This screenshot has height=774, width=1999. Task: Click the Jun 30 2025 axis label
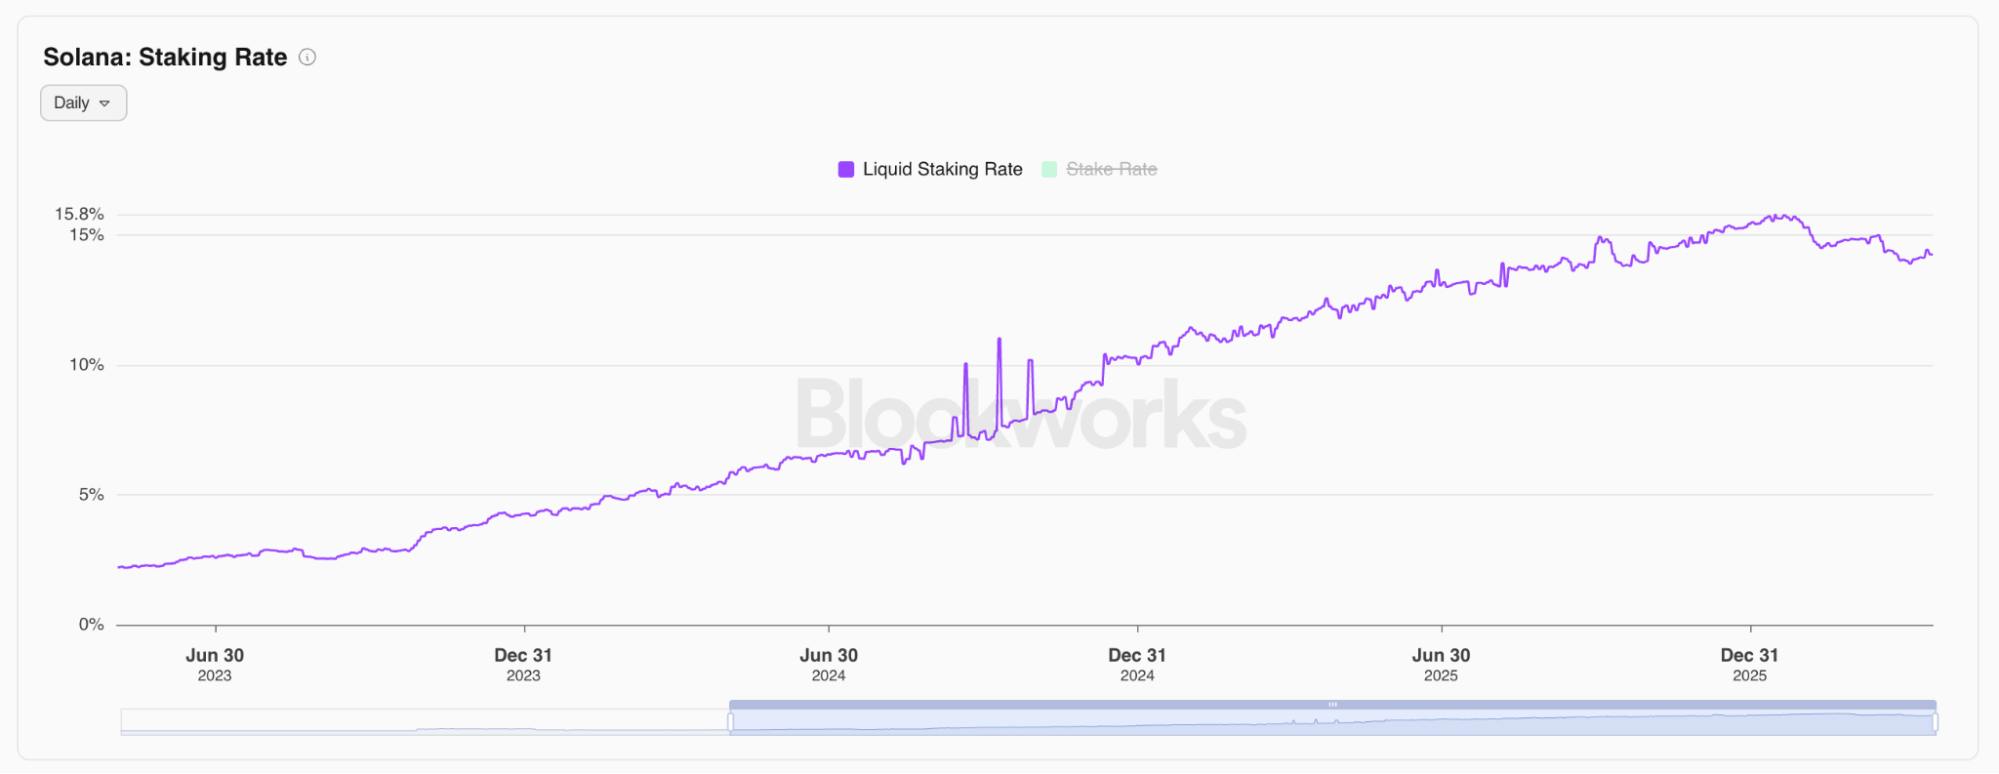[x=1441, y=664]
